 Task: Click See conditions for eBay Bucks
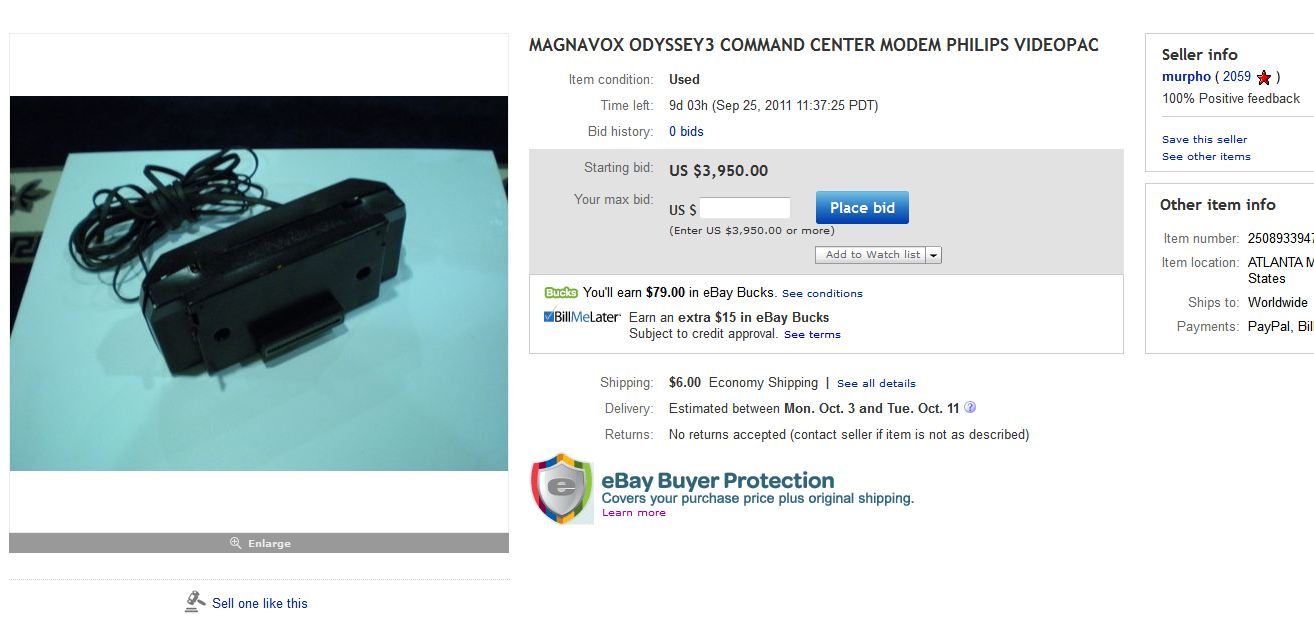[x=822, y=293]
